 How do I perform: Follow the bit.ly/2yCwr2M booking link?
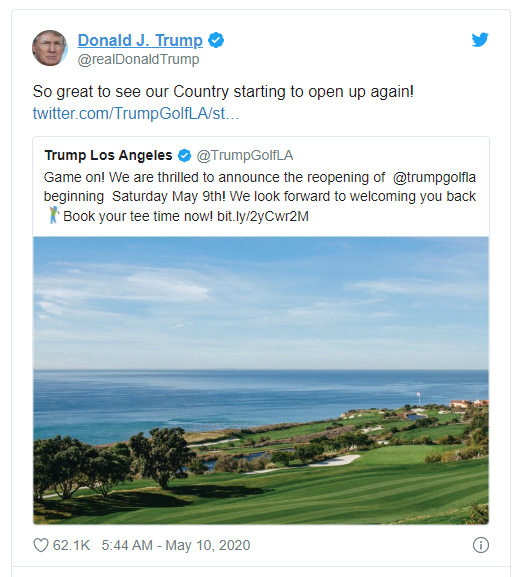(263, 216)
